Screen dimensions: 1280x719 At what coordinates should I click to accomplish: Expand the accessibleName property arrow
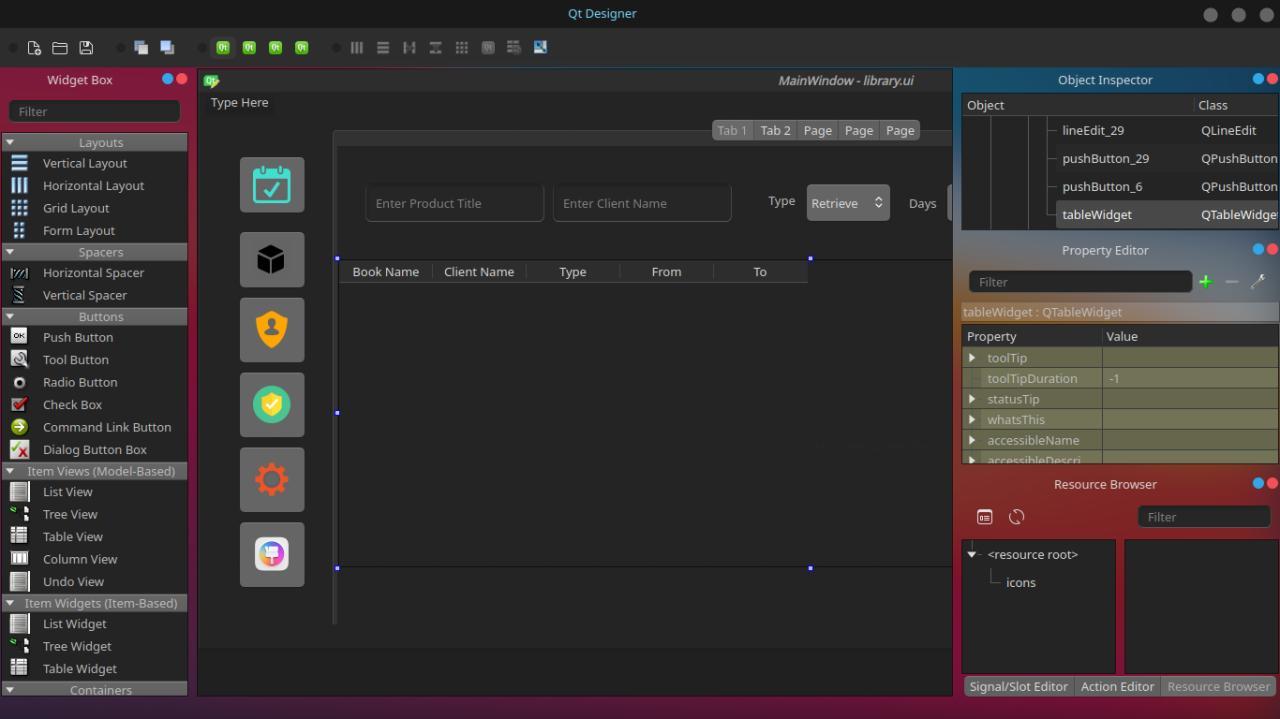click(972, 440)
